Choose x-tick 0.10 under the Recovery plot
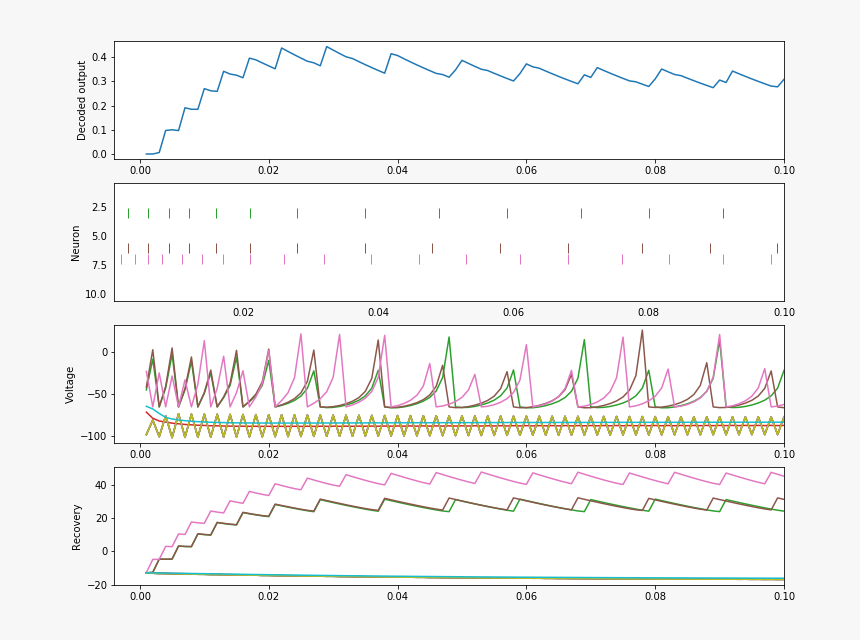The width and height of the screenshot is (860, 640). pos(784,597)
